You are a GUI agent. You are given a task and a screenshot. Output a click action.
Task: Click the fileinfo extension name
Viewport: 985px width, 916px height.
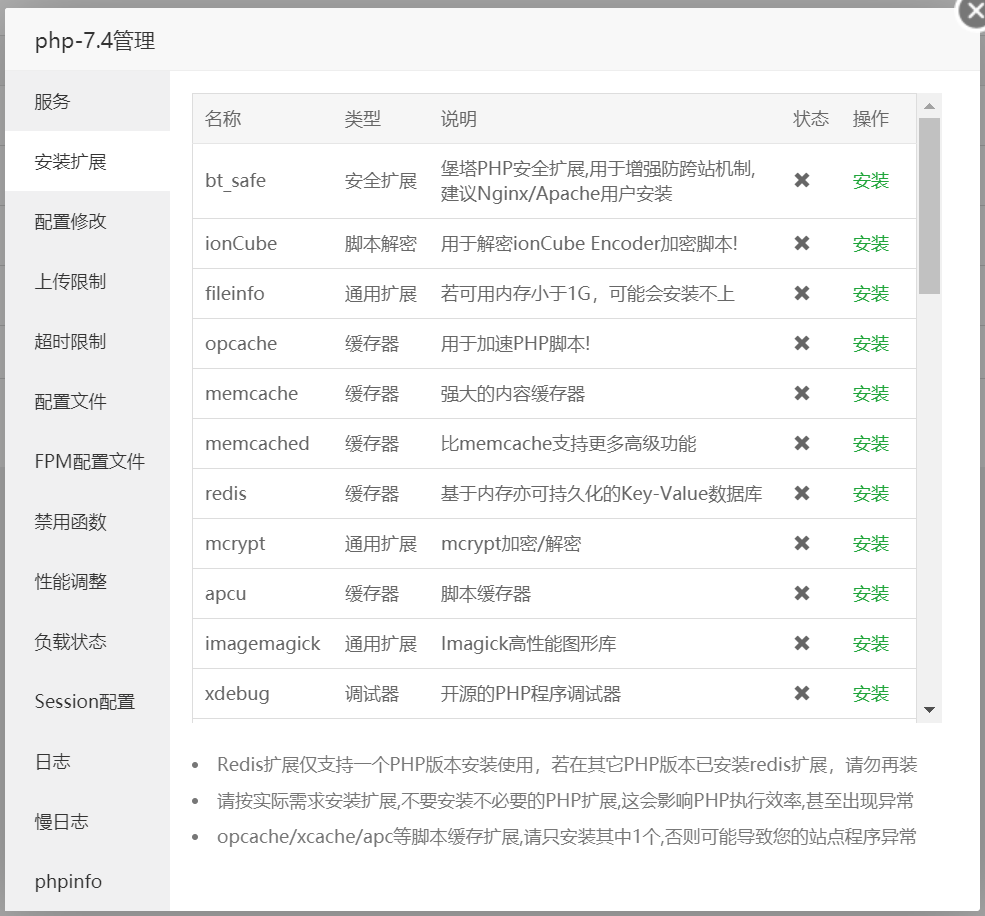coord(234,293)
